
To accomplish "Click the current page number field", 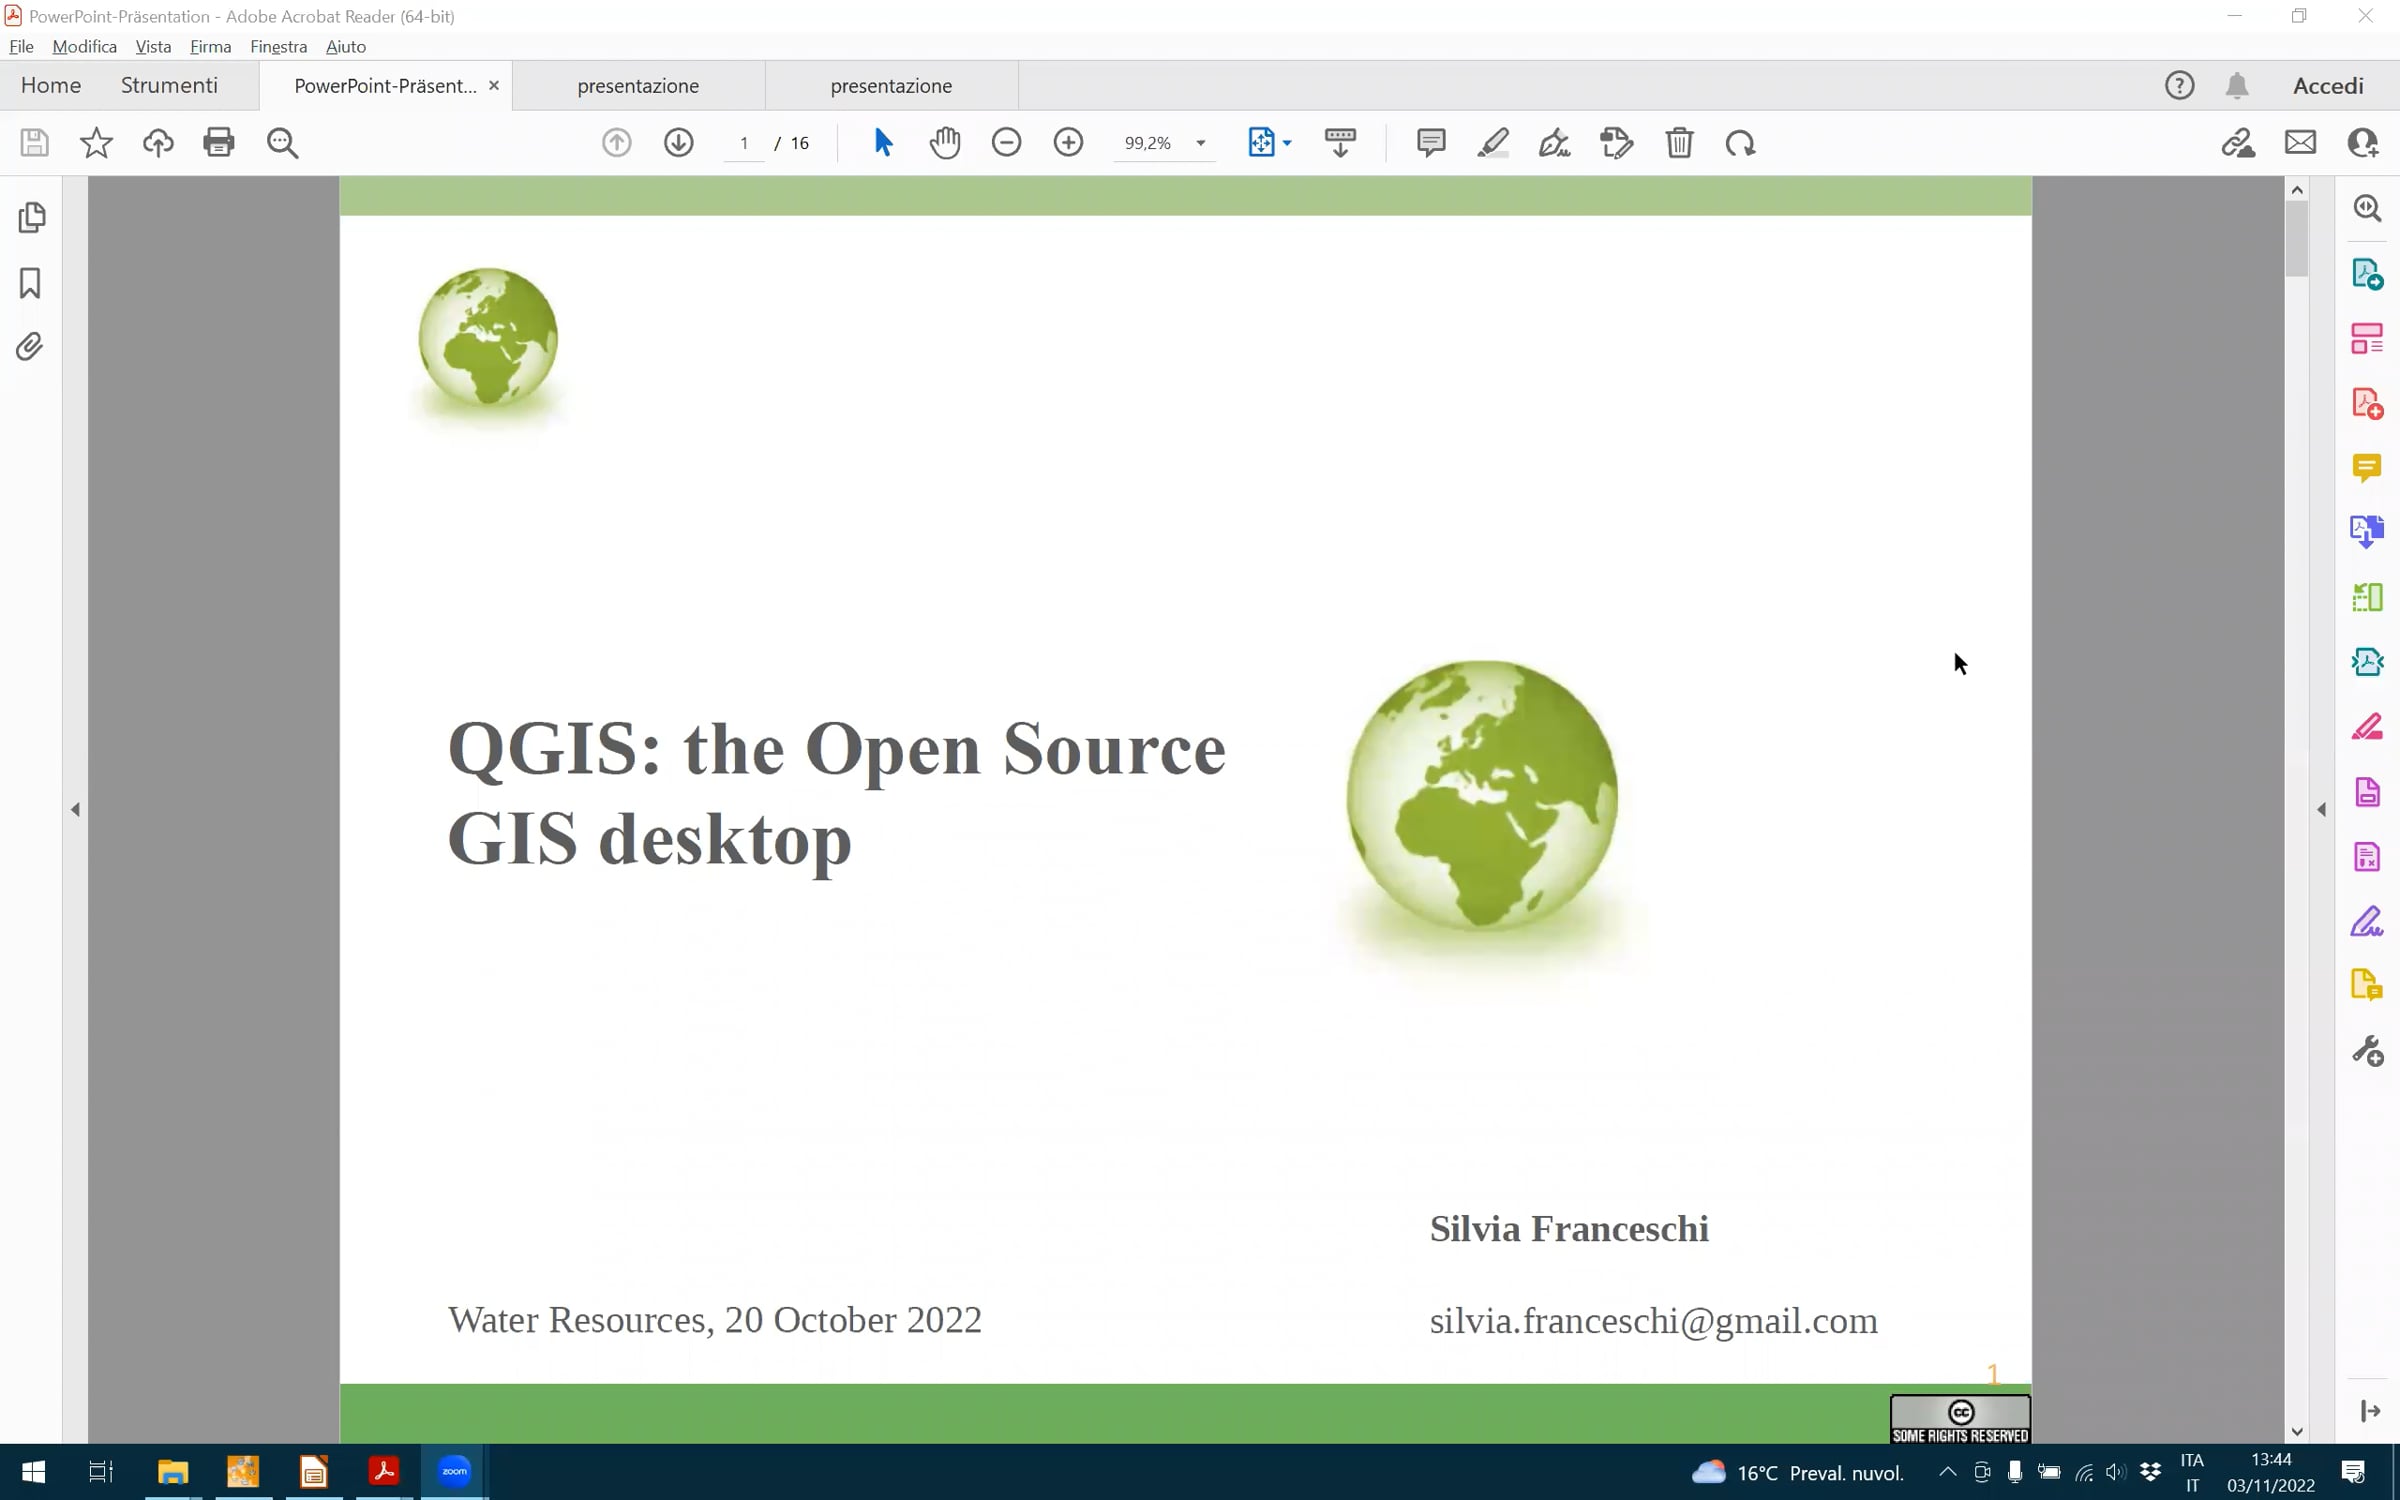I will point(744,143).
